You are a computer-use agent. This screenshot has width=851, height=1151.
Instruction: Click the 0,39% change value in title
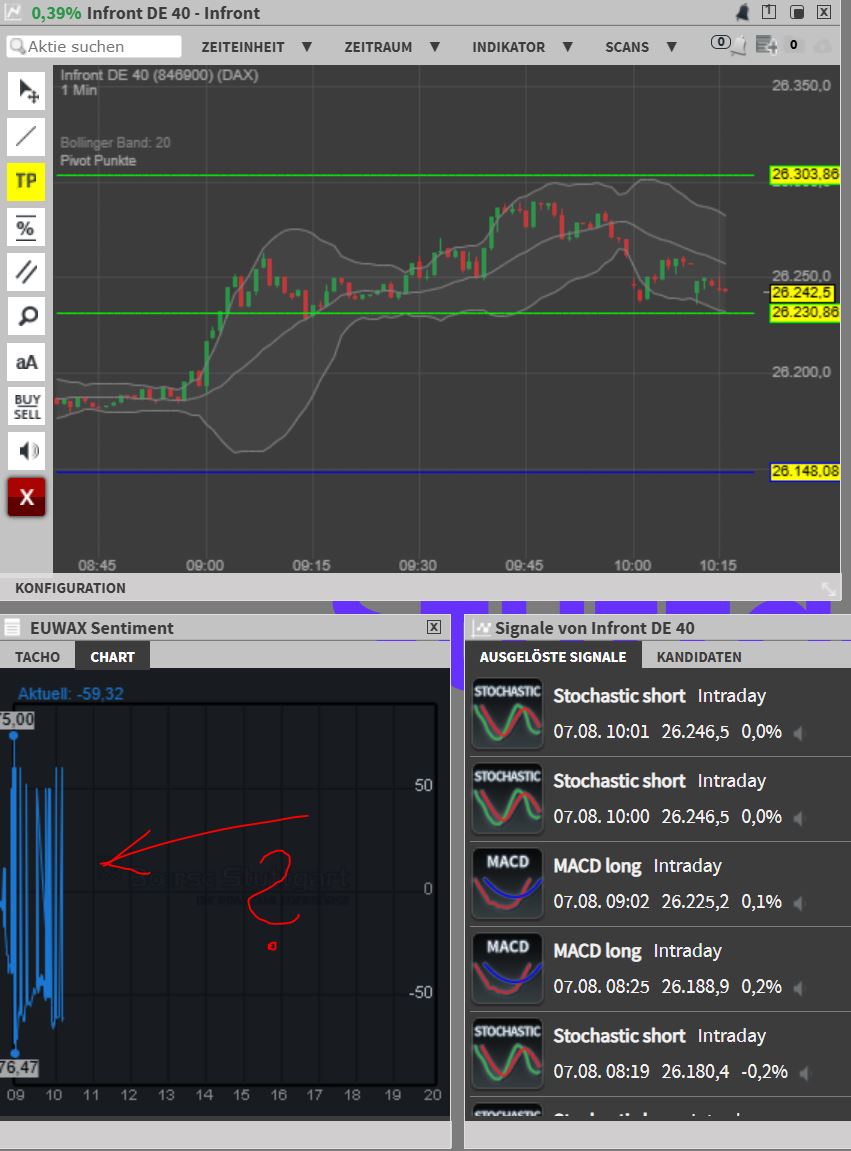(56, 13)
